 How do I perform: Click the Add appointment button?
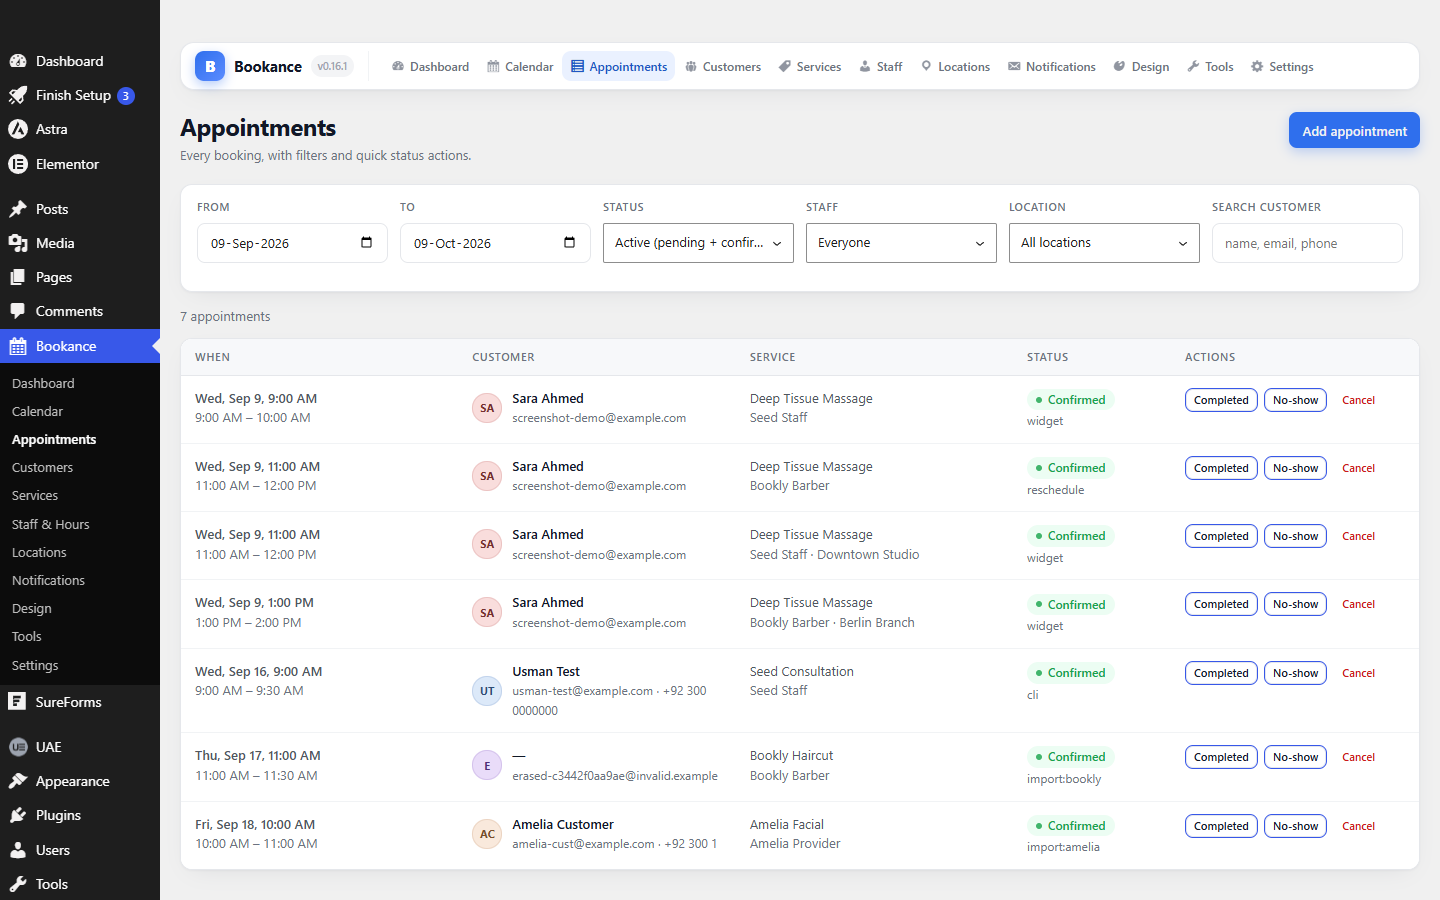tap(1354, 131)
